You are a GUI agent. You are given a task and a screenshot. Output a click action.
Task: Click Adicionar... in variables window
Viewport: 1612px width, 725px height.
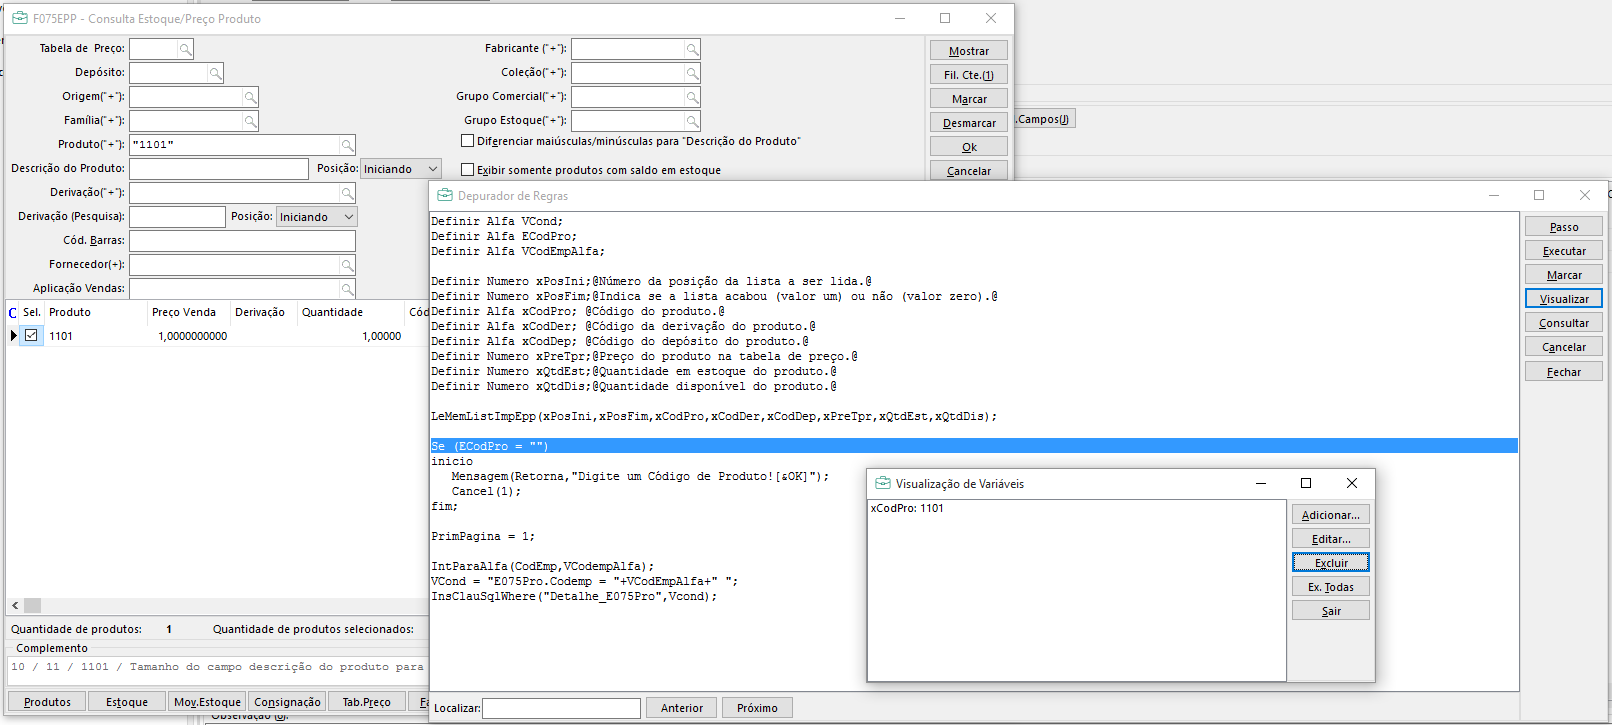pos(1331,515)
